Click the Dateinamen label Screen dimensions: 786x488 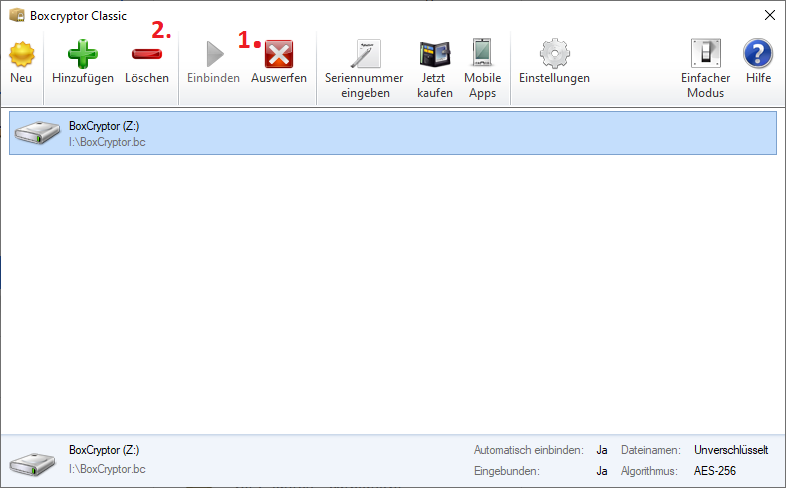[651, 450]
